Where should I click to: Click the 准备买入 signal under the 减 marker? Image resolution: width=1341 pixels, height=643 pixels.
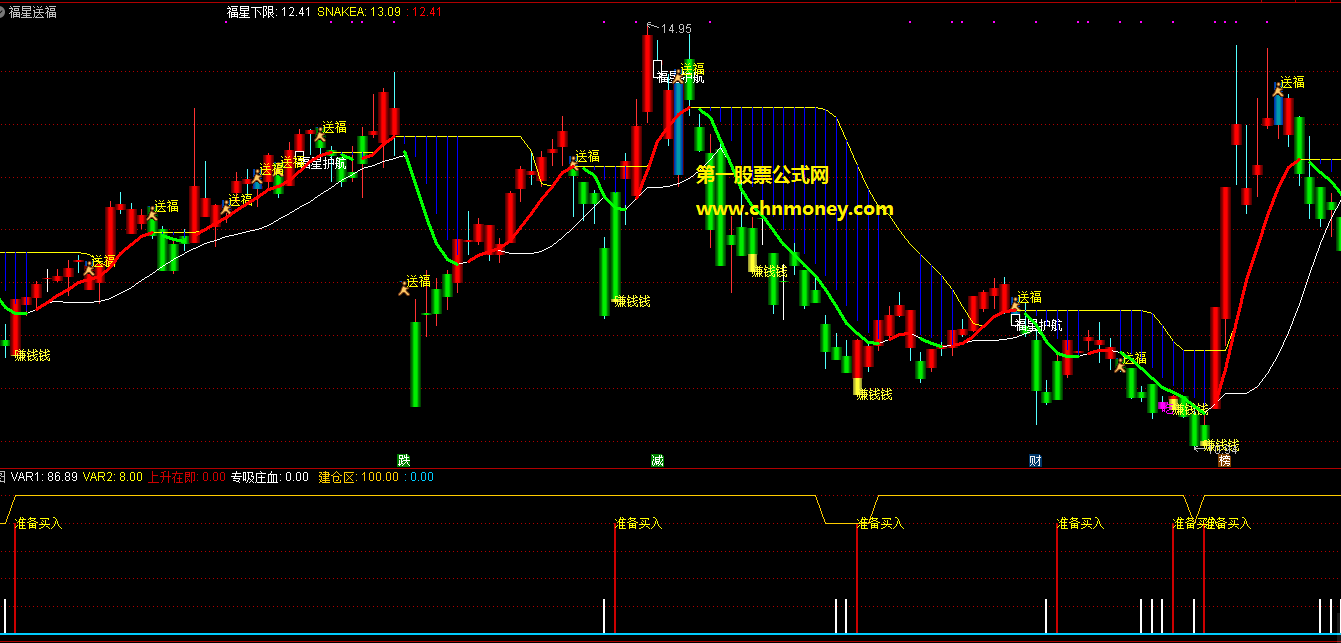click(638, 523)
